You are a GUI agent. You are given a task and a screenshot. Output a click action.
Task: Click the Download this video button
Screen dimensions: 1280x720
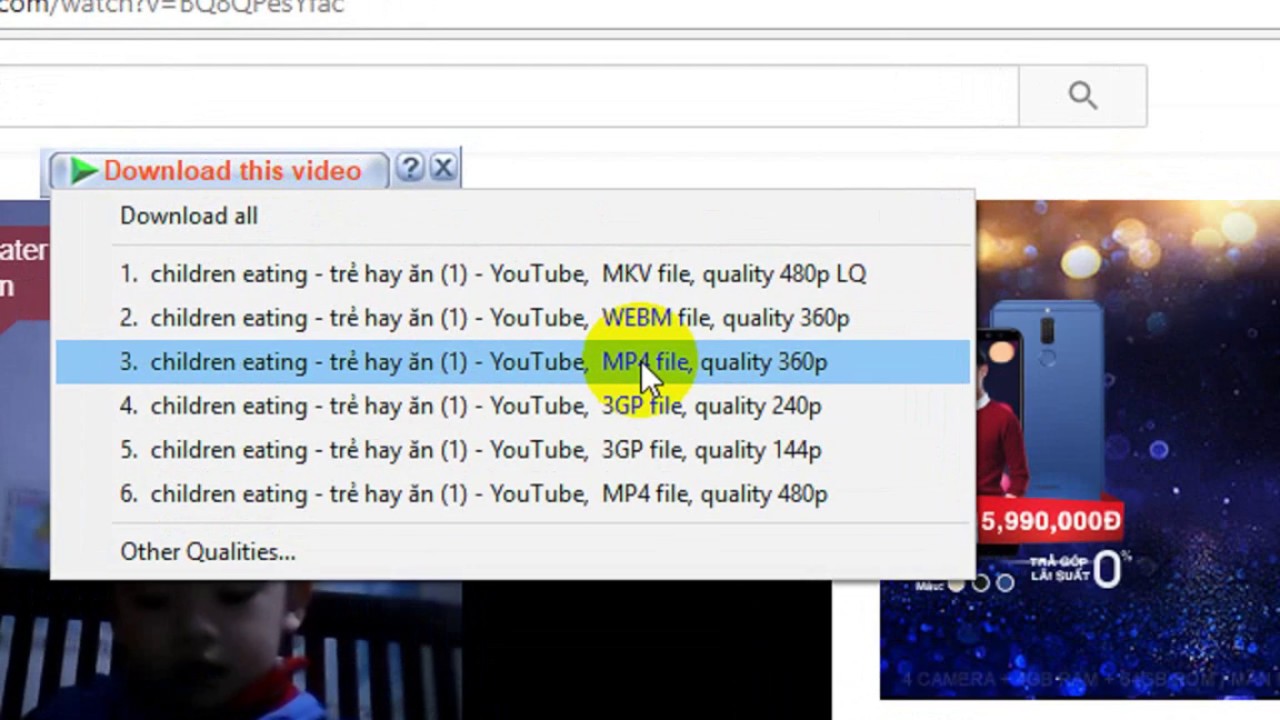point(218,171)
